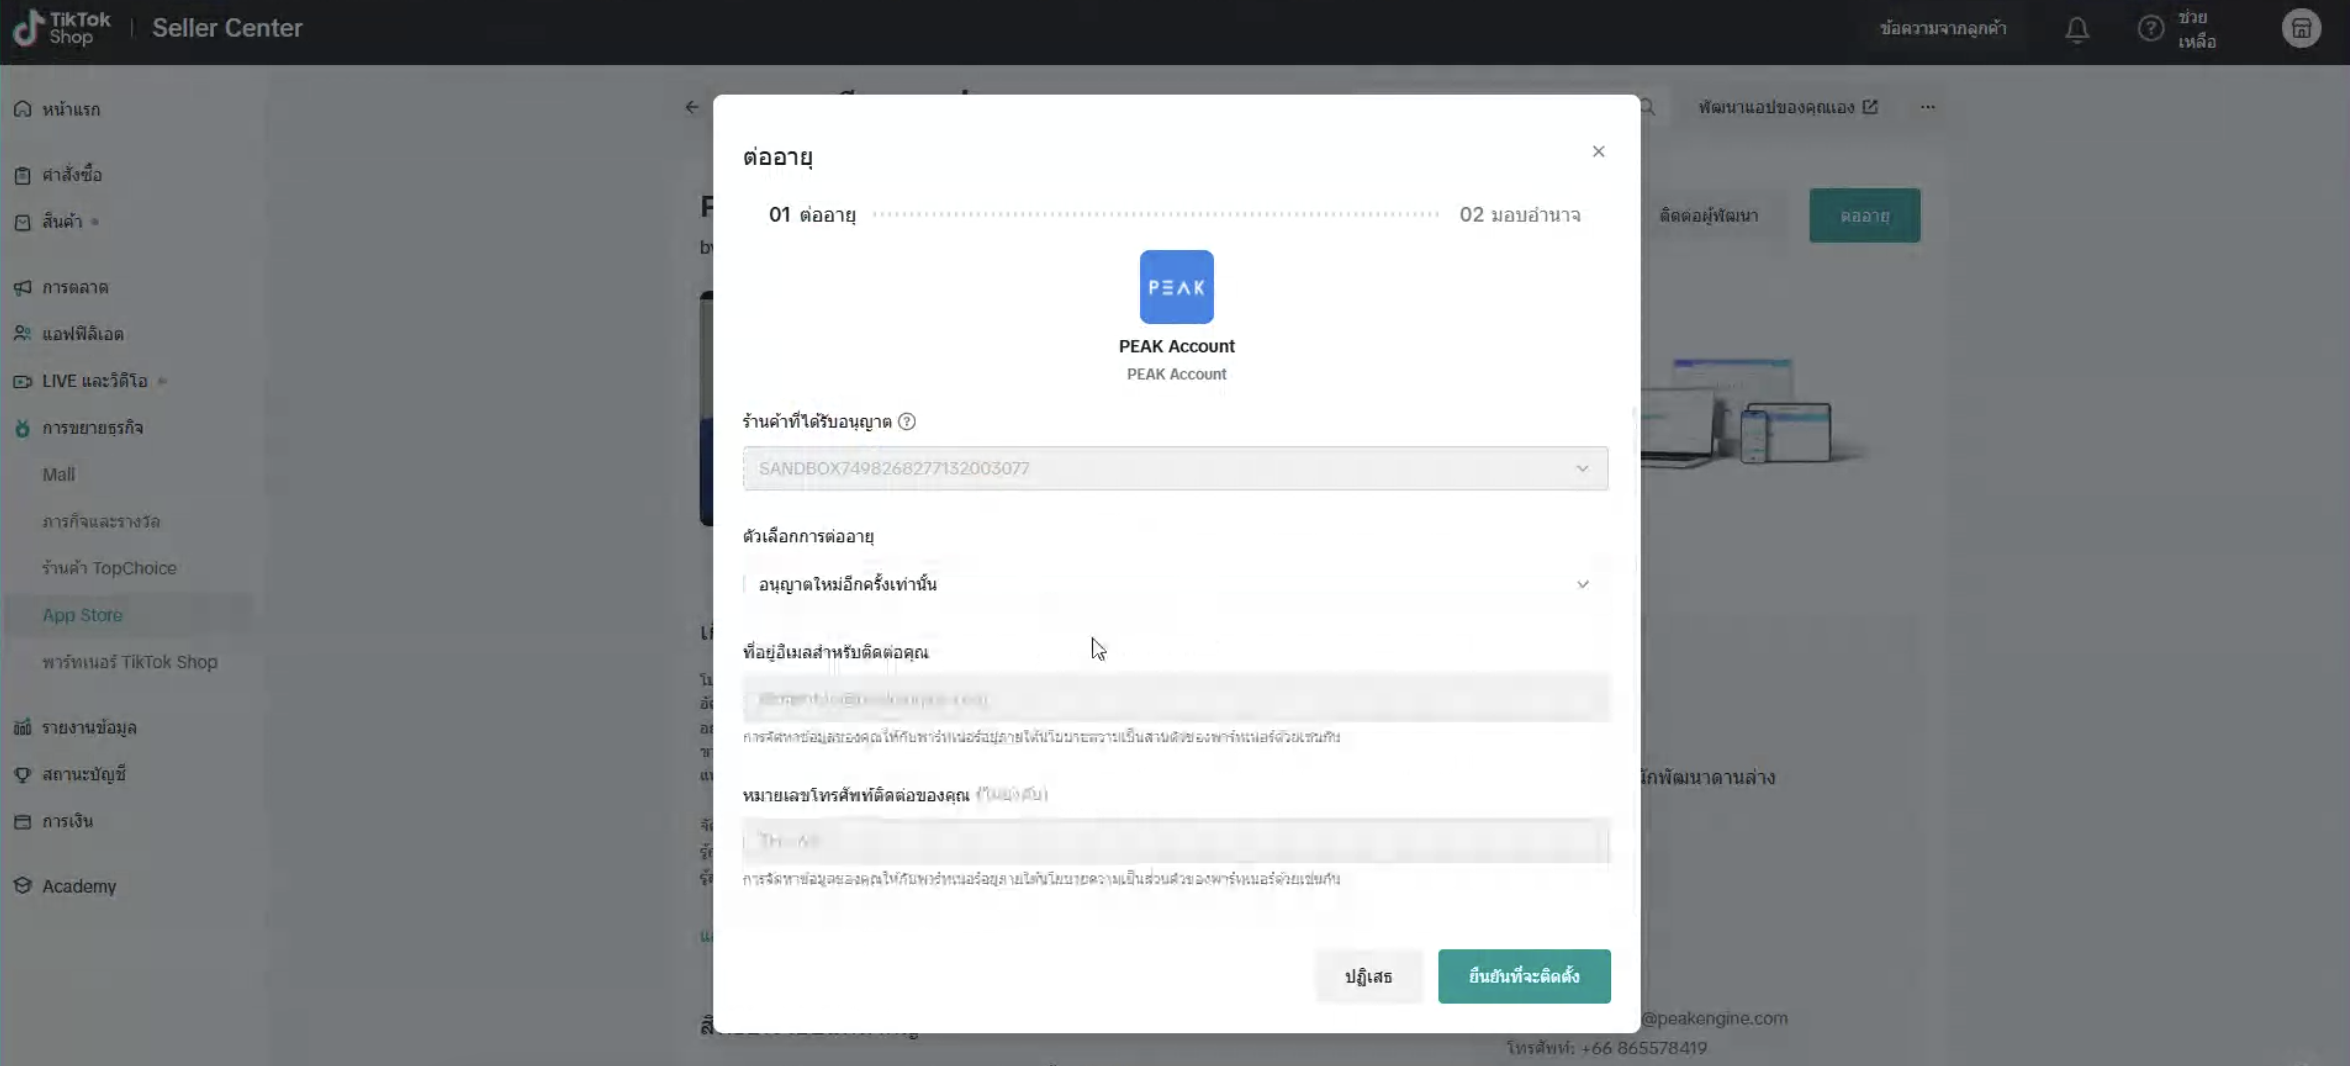
Task: Open สถานะบัญชี in the sidebar
Action: pos(84,775)
